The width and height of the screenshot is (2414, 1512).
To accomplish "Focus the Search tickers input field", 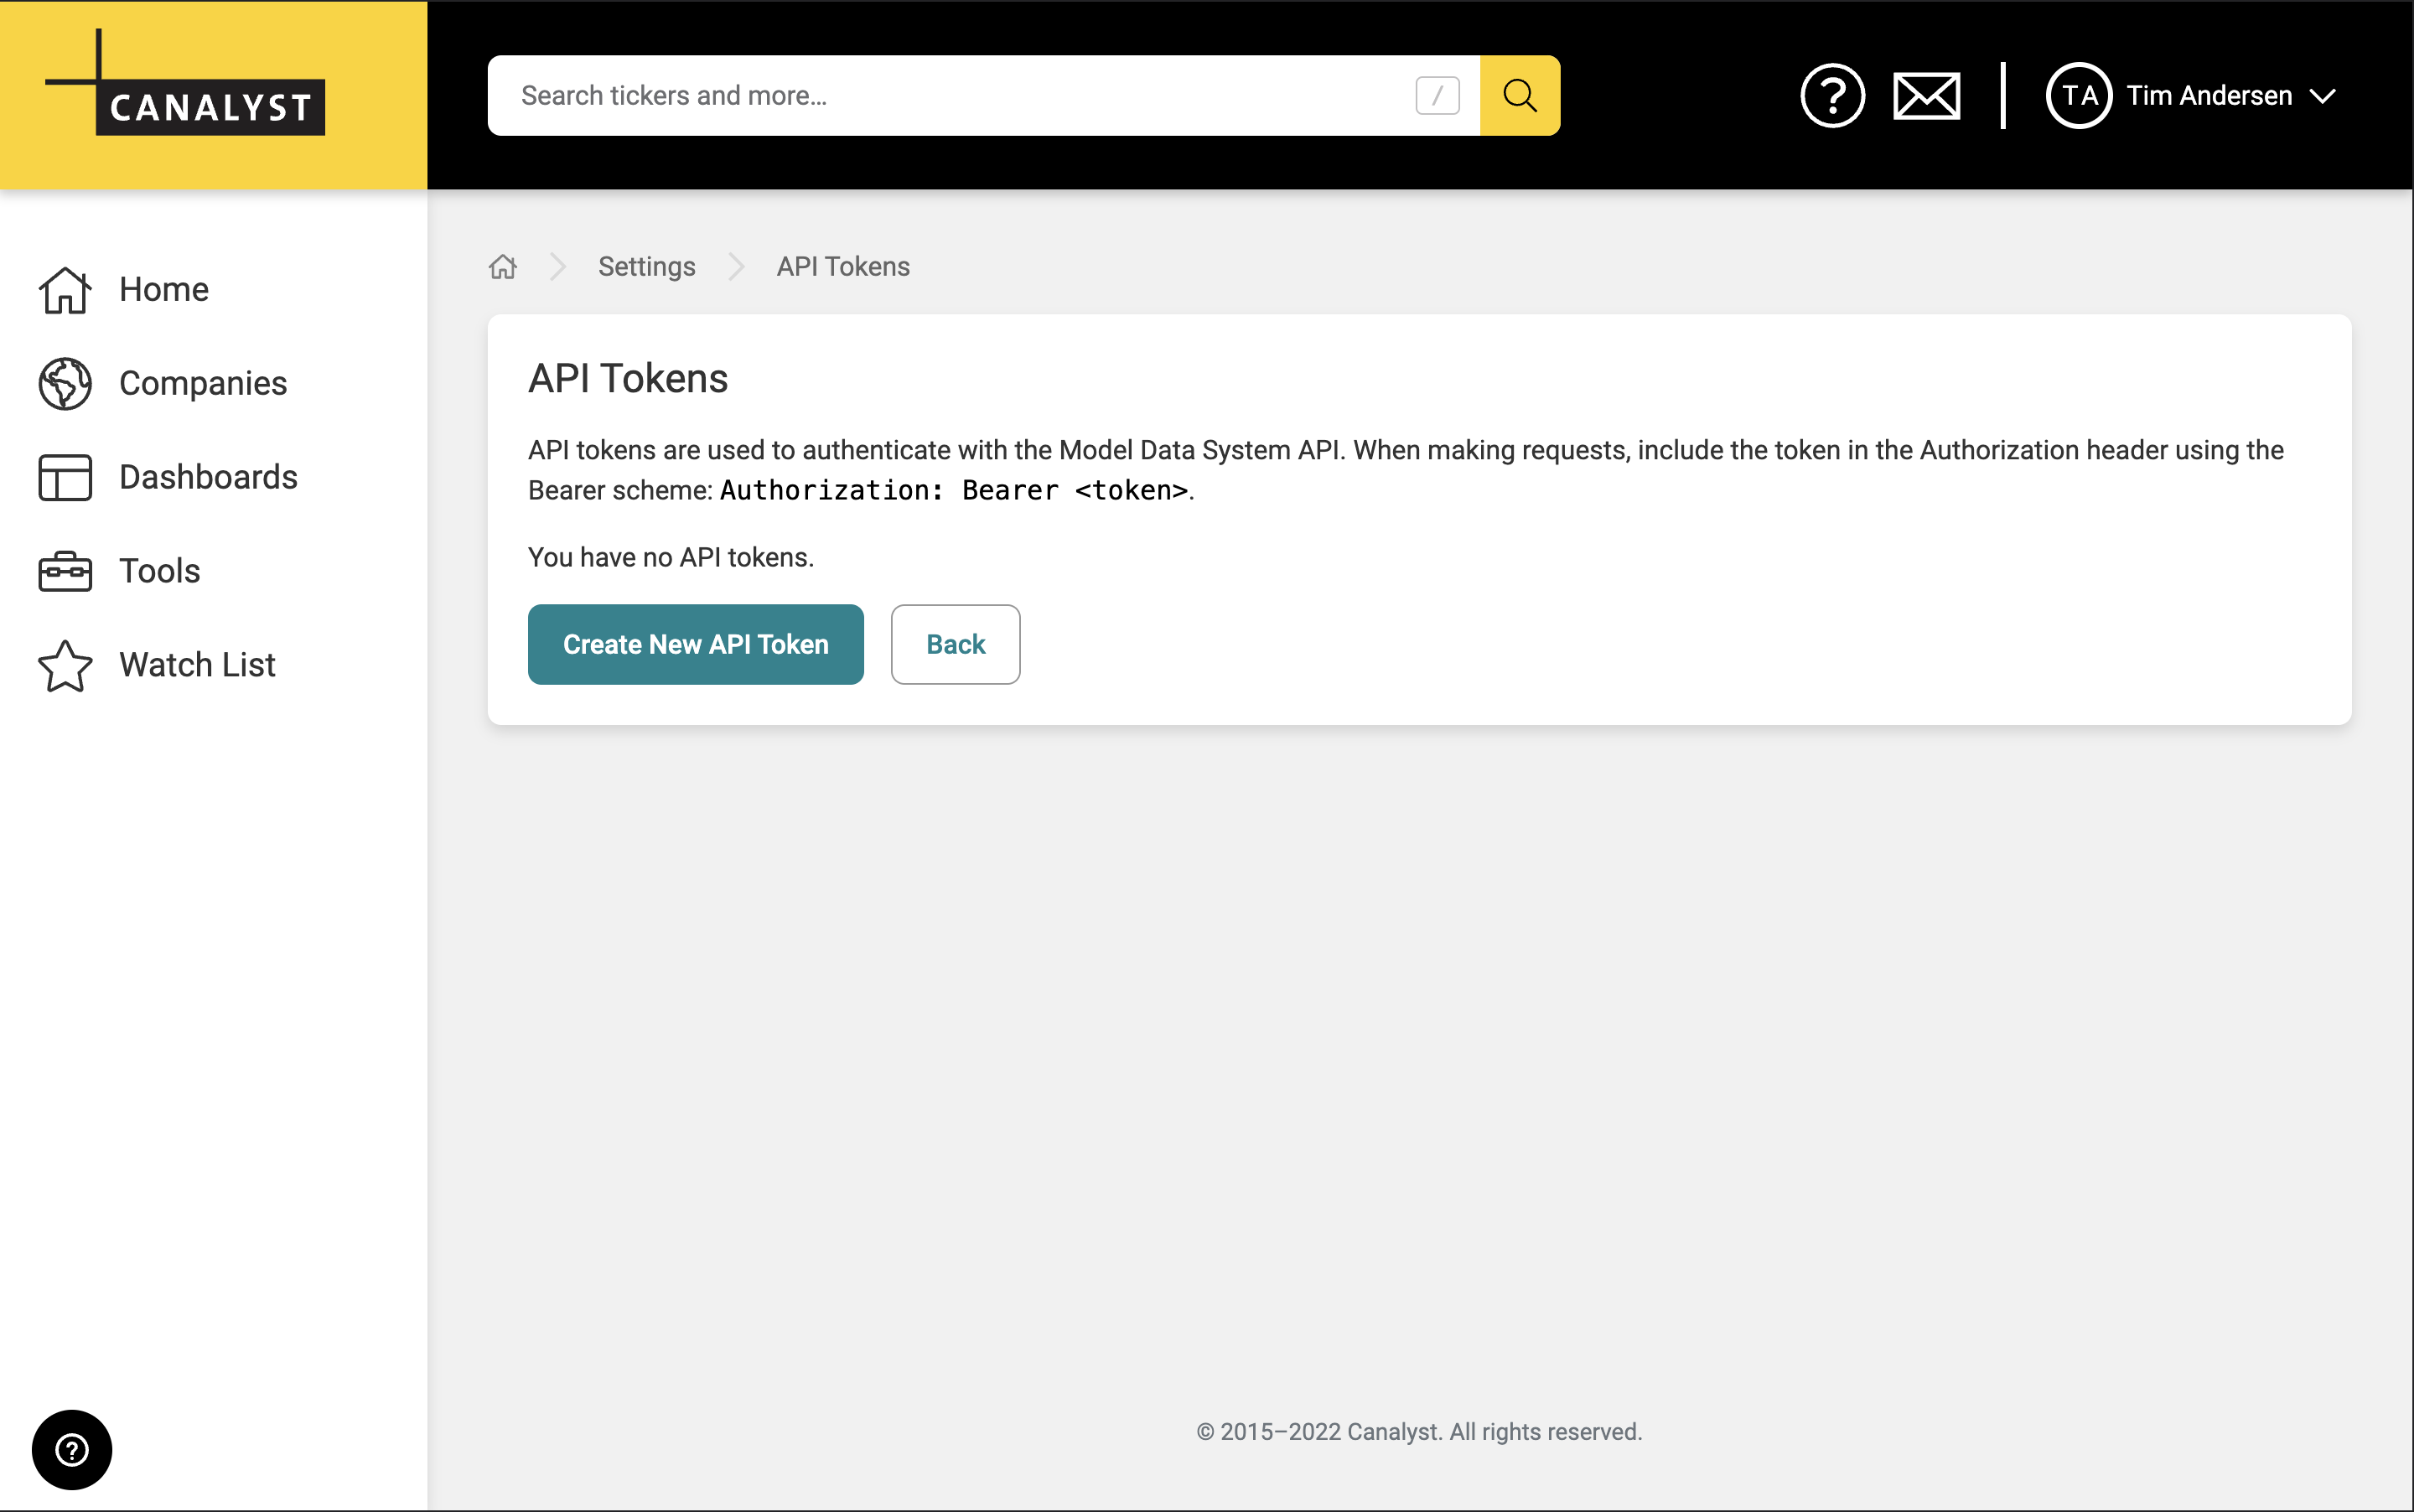I will (x=950, y=95).
